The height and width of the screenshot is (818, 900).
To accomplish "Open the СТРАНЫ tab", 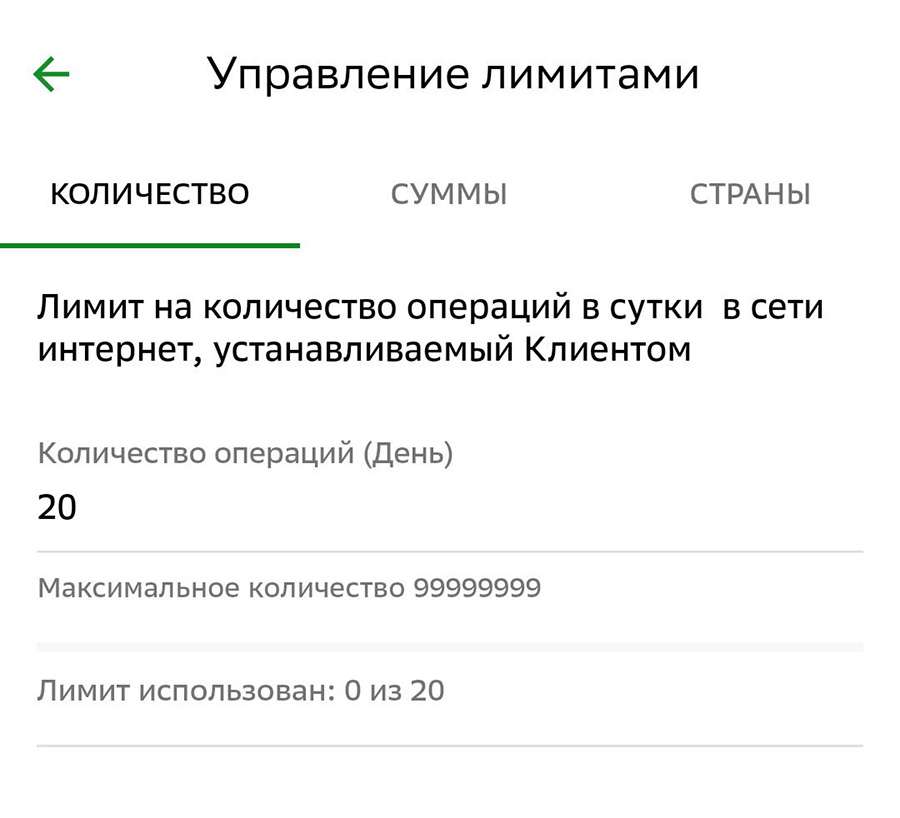I will pos(751,194).
